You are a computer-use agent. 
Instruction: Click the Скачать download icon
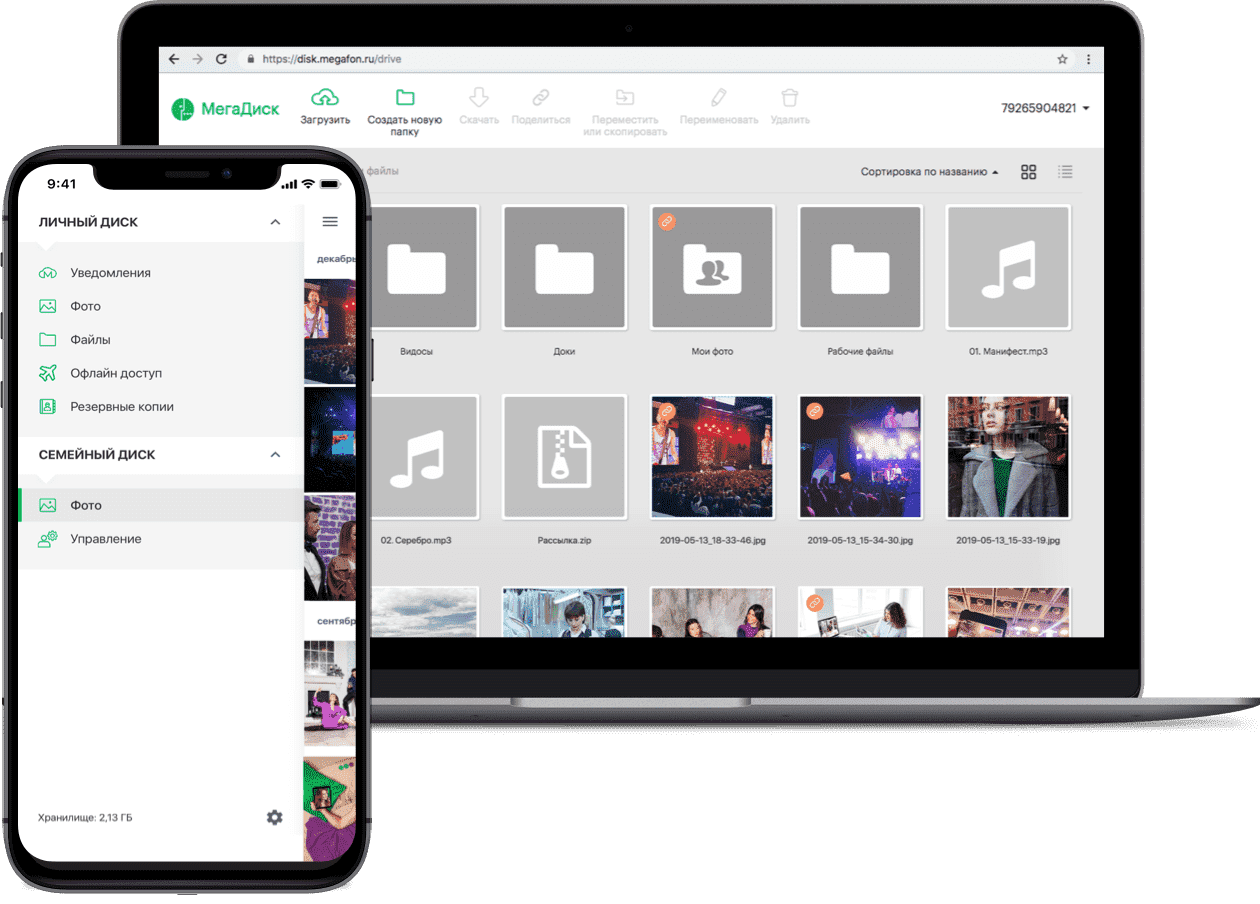[479, 98]
